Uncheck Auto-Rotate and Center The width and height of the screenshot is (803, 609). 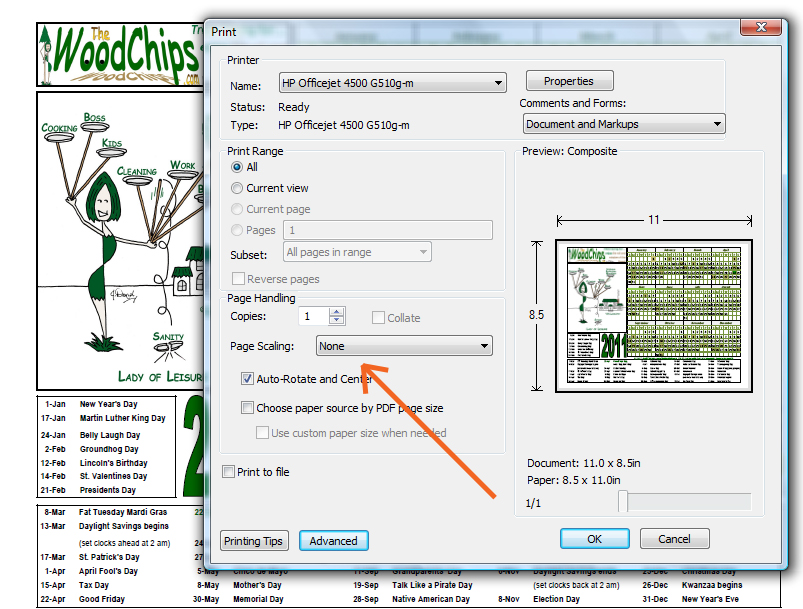(x=247, y=379)
